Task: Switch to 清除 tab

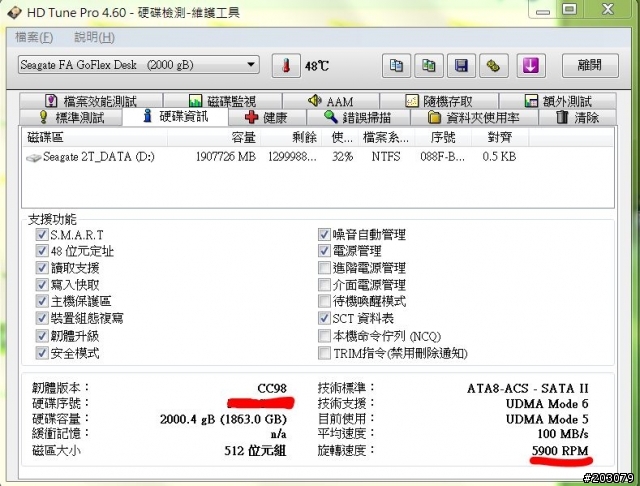Action: click(578, 118)
